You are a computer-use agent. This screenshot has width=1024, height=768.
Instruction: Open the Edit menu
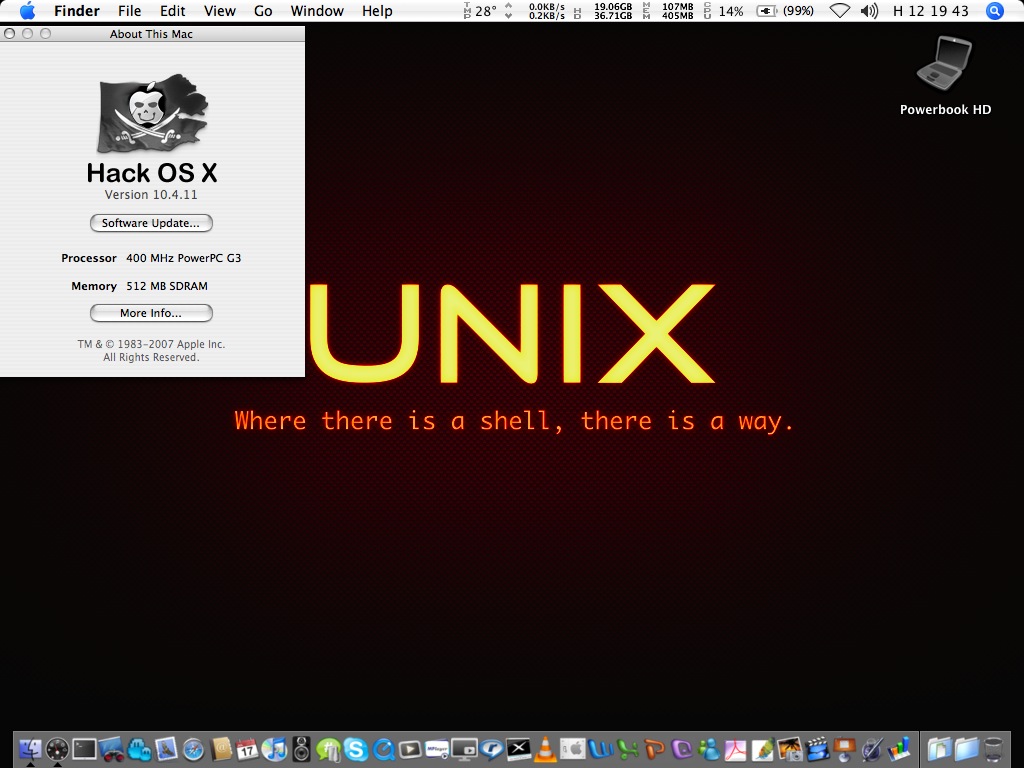point(172,11)
